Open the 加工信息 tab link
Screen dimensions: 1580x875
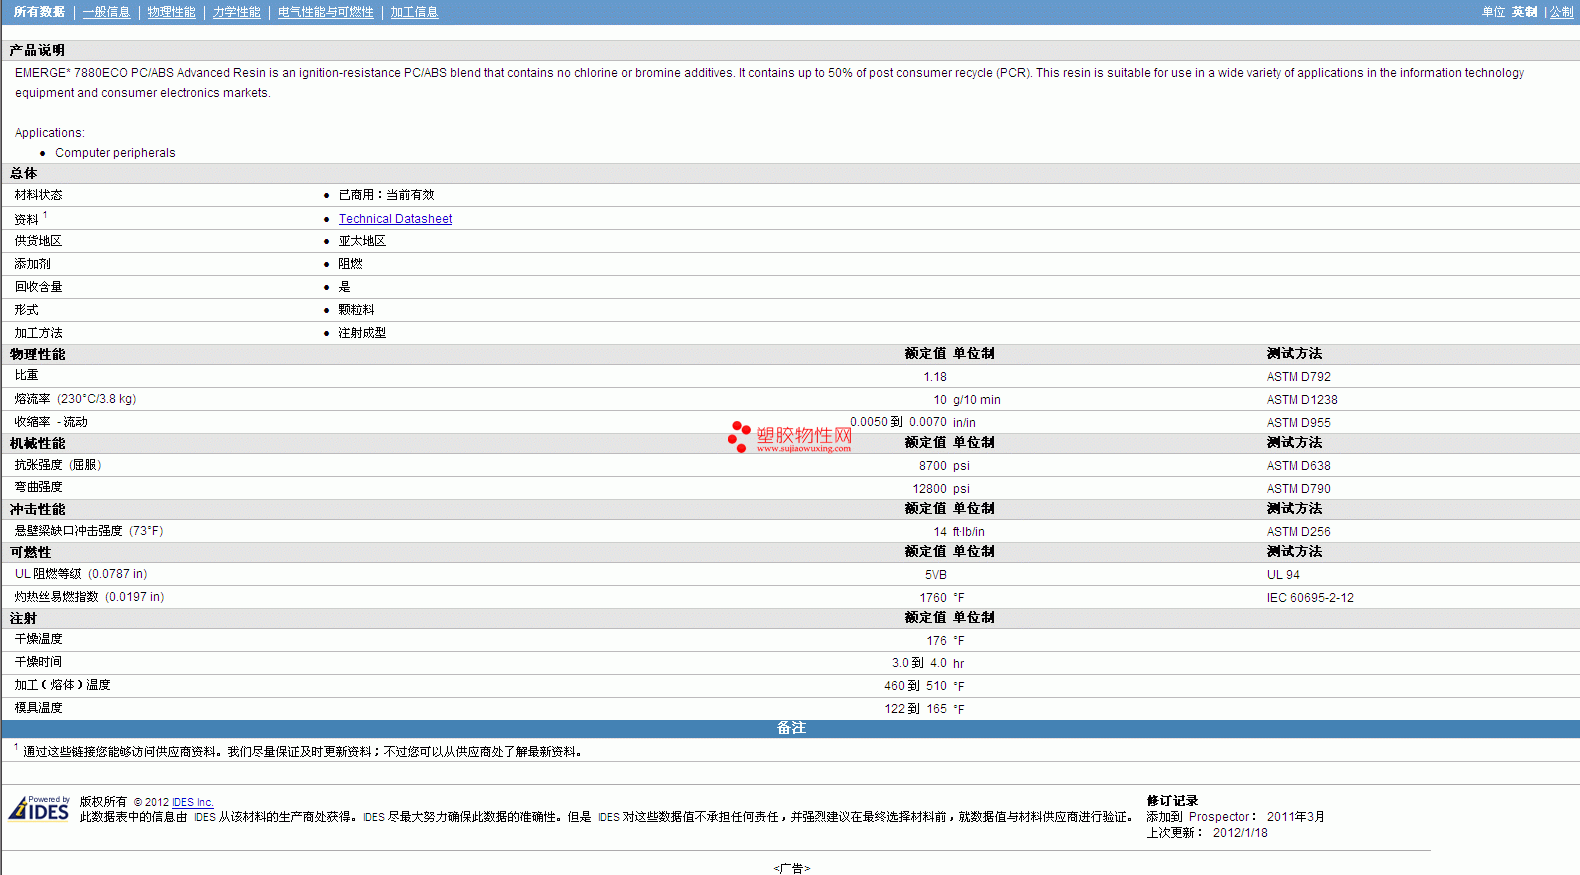[414, 12]
